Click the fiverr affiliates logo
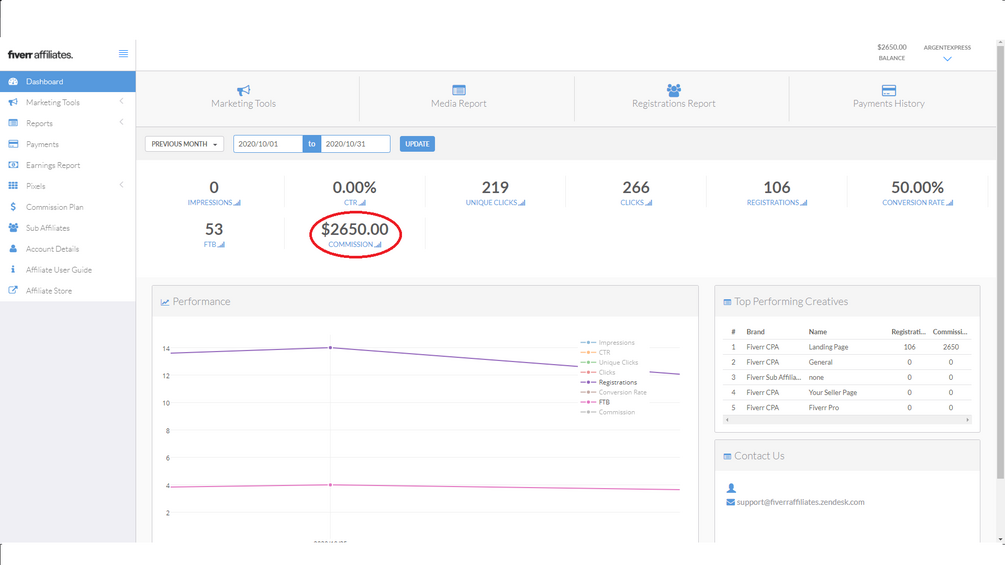This screenshot has width=1005, height=565. click(x=40, y=54)
